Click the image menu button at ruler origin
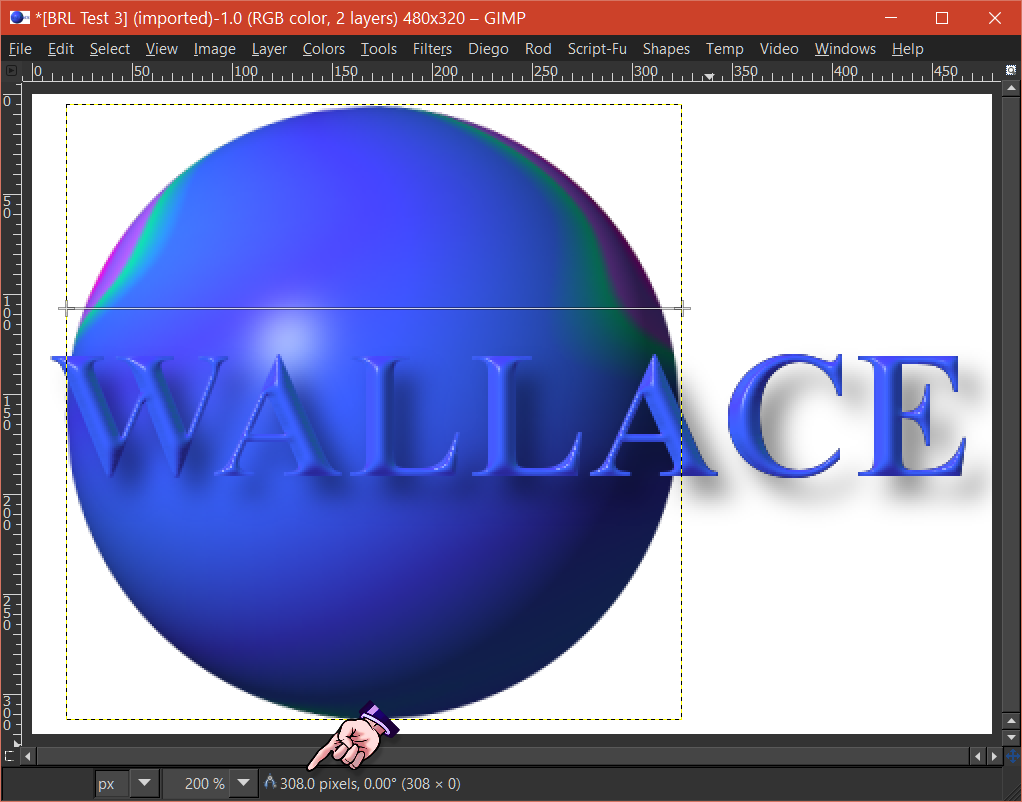1022x802 pixels. [11, 70]
